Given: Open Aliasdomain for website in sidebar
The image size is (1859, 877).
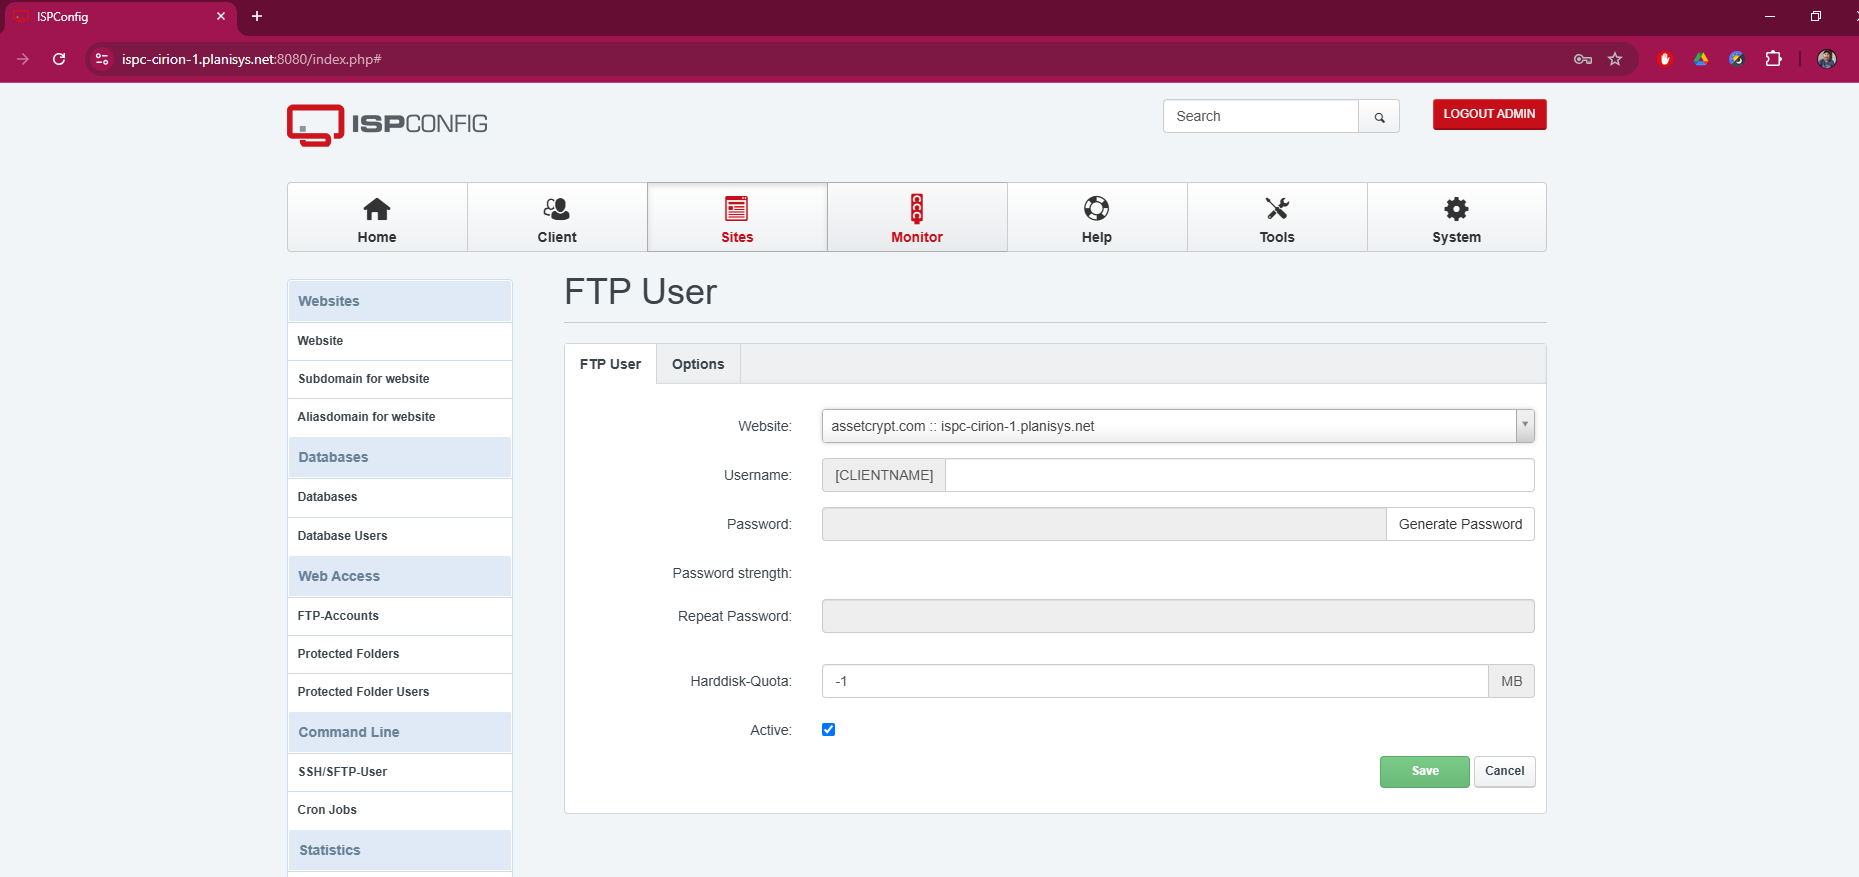Looking at the screenshot, I should (400, 417).
